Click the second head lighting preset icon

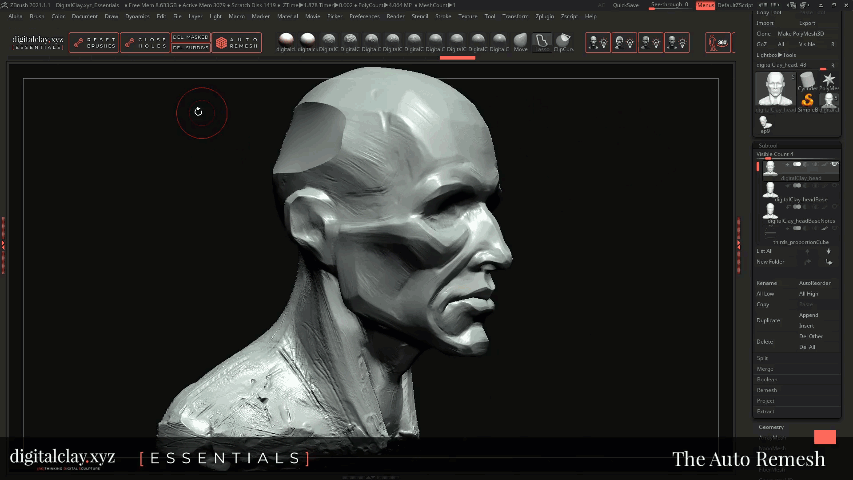click(x=624, y=42)
